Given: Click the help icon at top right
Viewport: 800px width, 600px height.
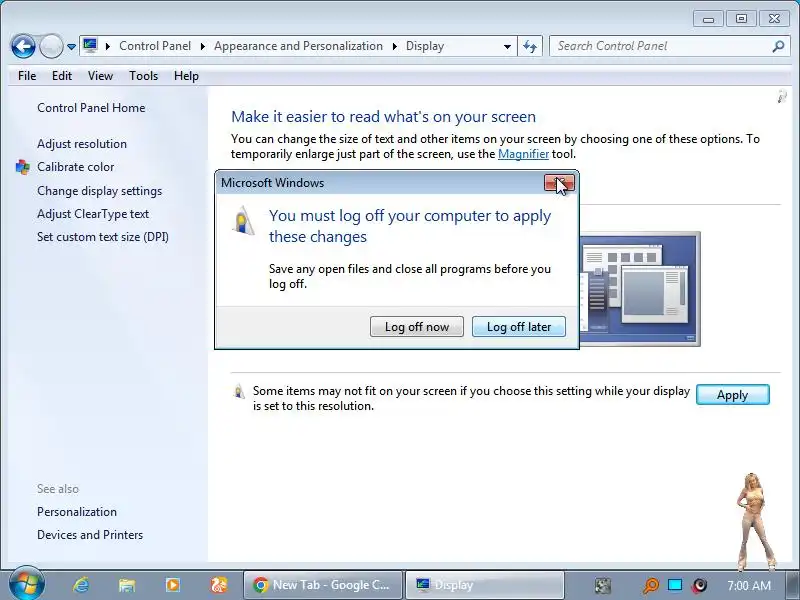Looking at the screenshot, I should click(x=782, y=95).
